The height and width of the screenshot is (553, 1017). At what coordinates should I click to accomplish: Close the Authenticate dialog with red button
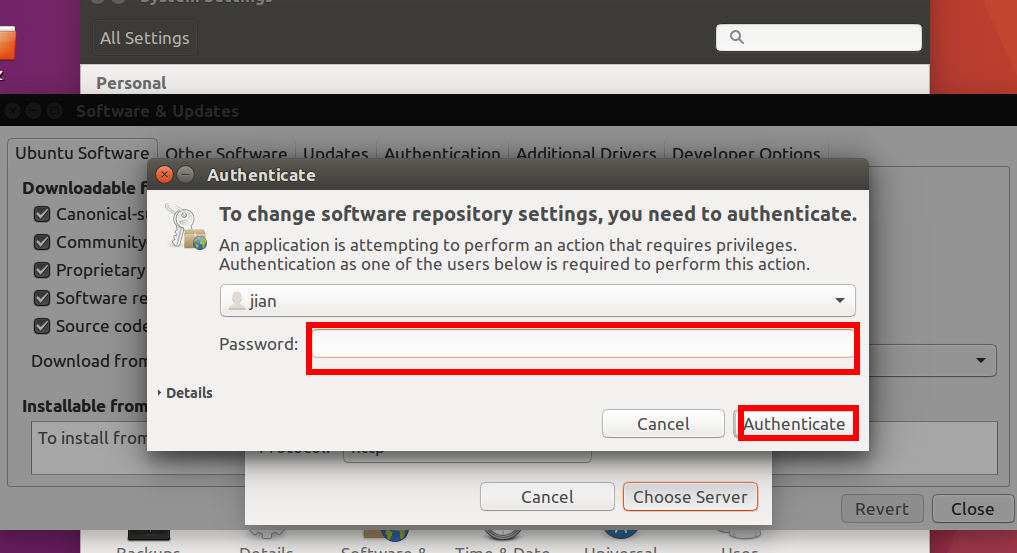tap(165, 174)
